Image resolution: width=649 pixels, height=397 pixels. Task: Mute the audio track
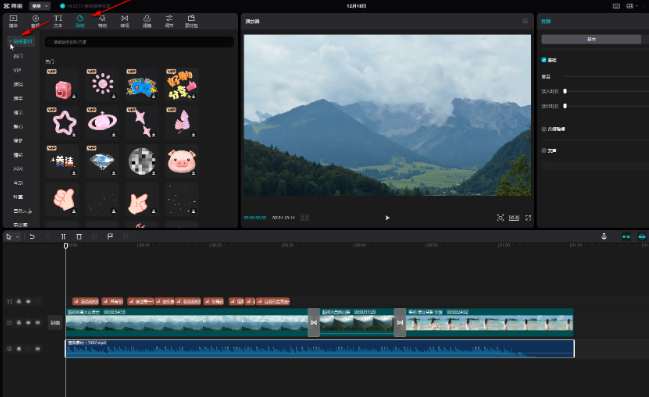(x=38, y=349)
